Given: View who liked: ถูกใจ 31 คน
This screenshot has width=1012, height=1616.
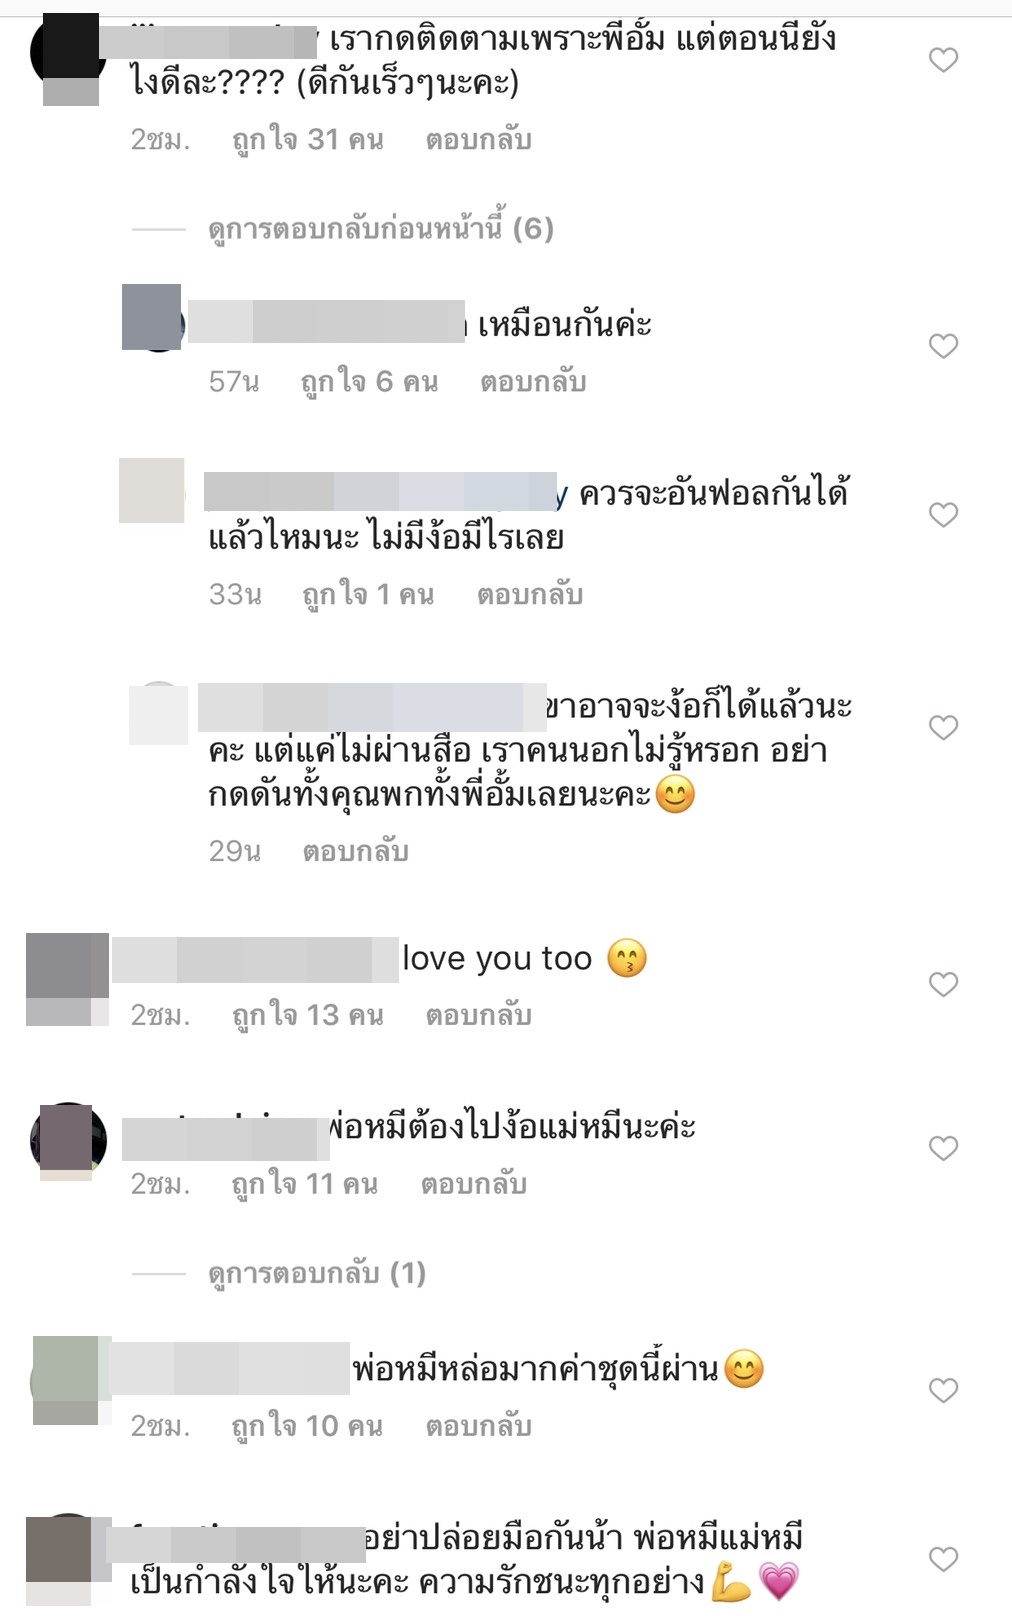Looking at the screenshot, I should click(308, 140).
